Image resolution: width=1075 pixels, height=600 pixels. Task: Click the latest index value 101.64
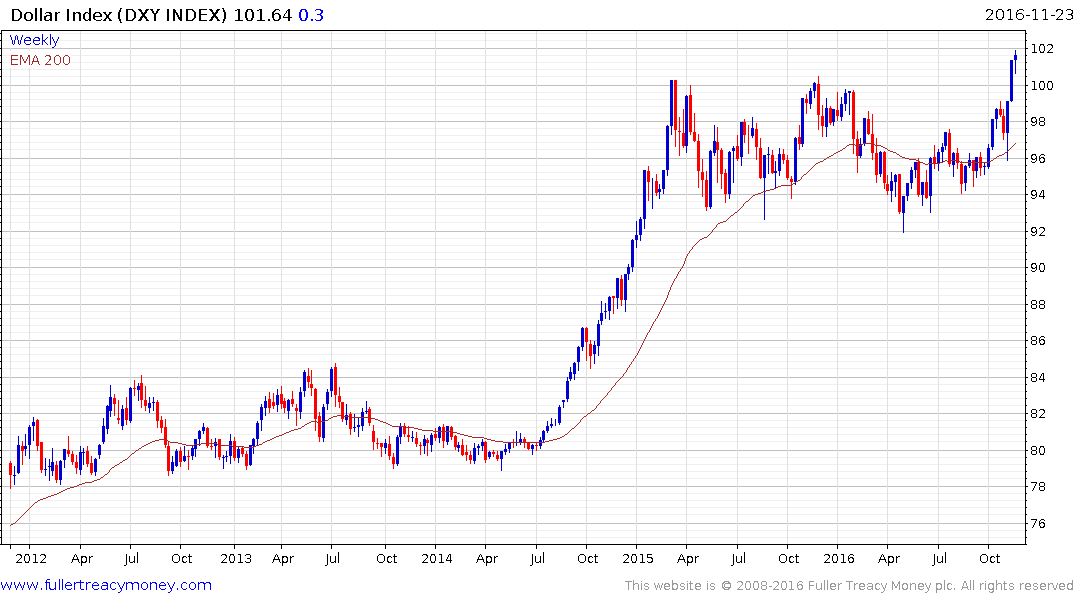263,15
